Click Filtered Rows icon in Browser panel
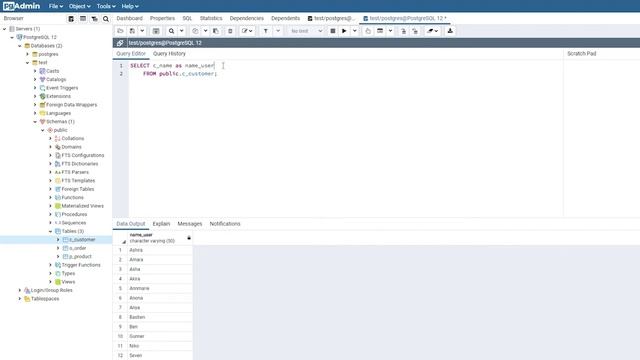This screenshot has width=640, height=360. (94, 19)
